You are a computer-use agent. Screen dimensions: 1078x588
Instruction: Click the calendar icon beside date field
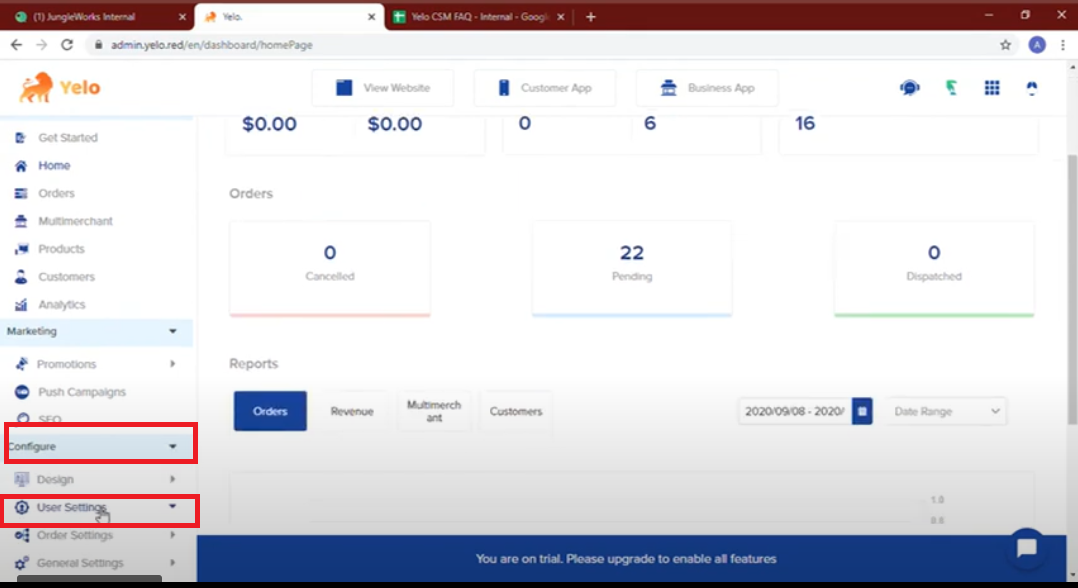(863, 411)
